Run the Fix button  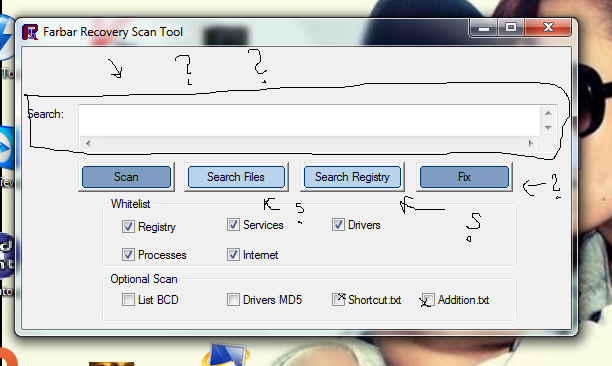click(x=464, y=177)
